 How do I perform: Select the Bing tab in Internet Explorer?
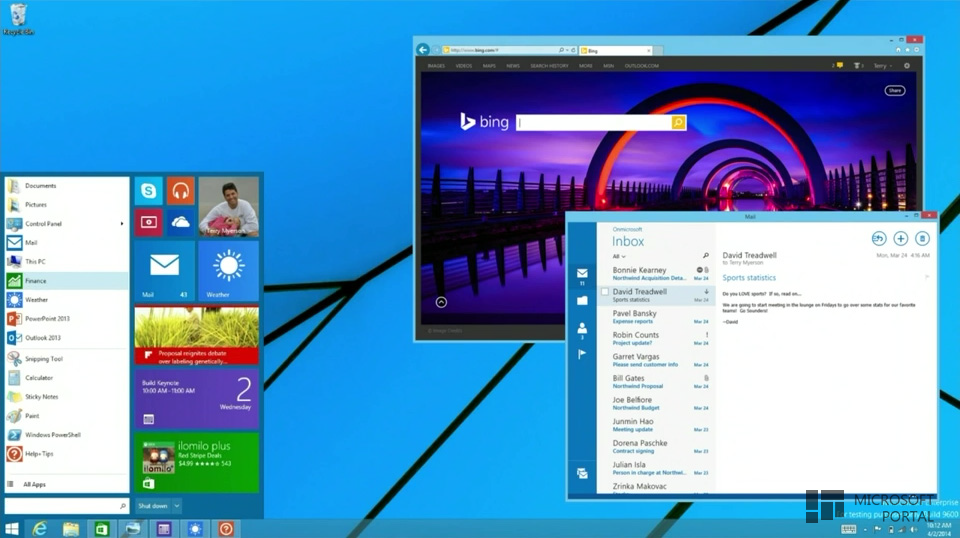pos(615,51)
